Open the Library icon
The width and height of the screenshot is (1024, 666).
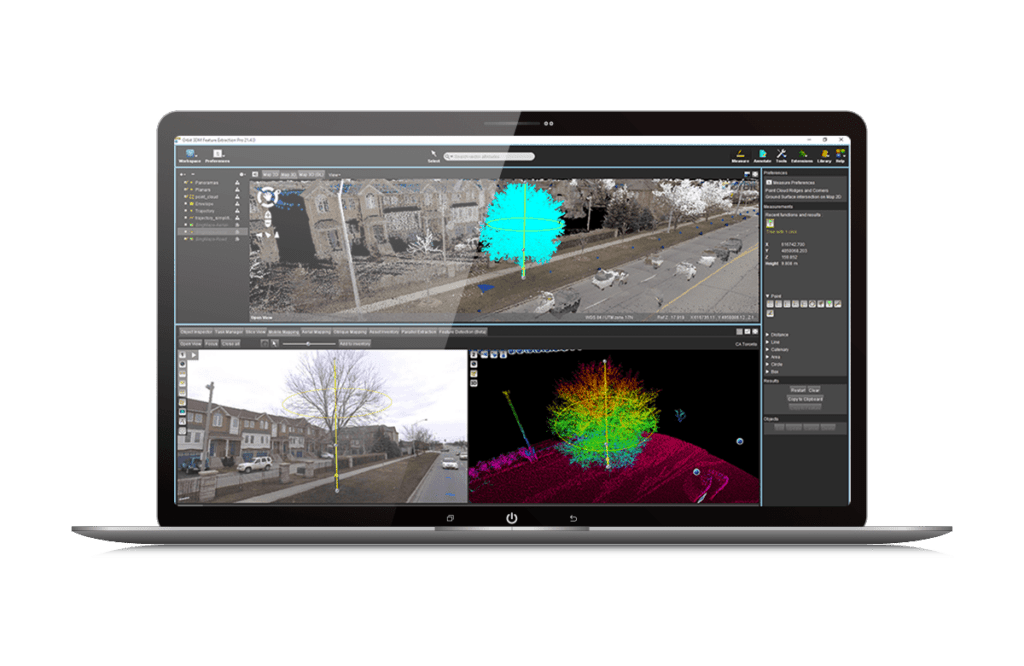point(824,154)
